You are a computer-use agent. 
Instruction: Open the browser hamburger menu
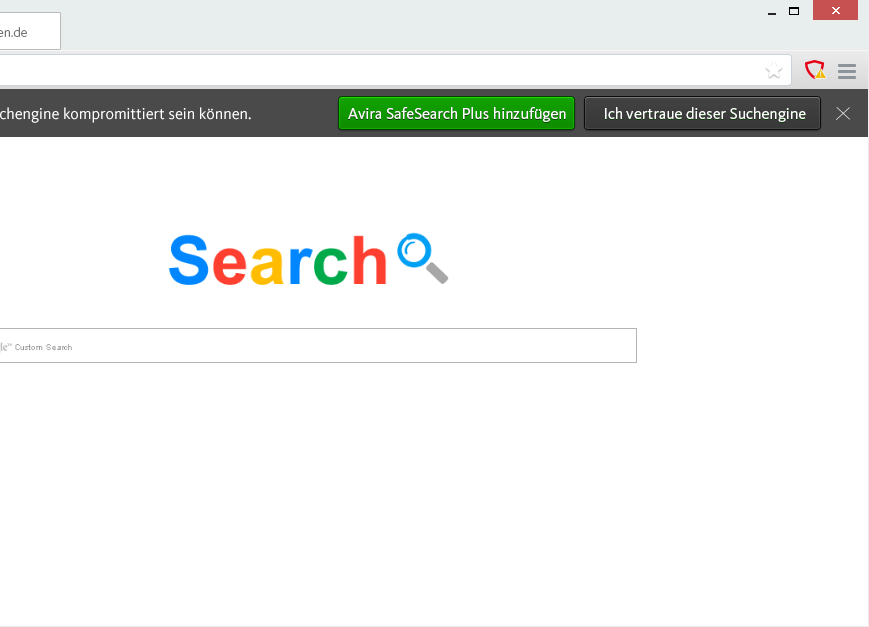click(x=847, y=71)
